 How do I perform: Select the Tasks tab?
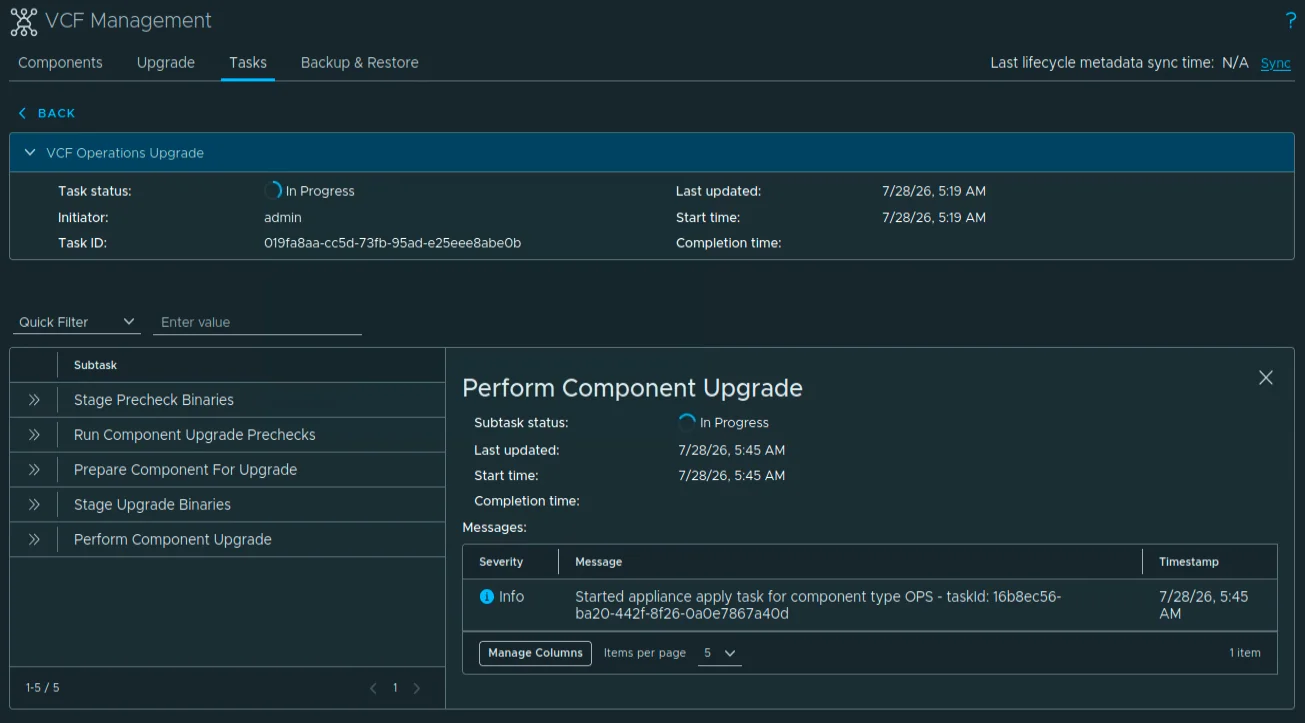pos(248,62)
